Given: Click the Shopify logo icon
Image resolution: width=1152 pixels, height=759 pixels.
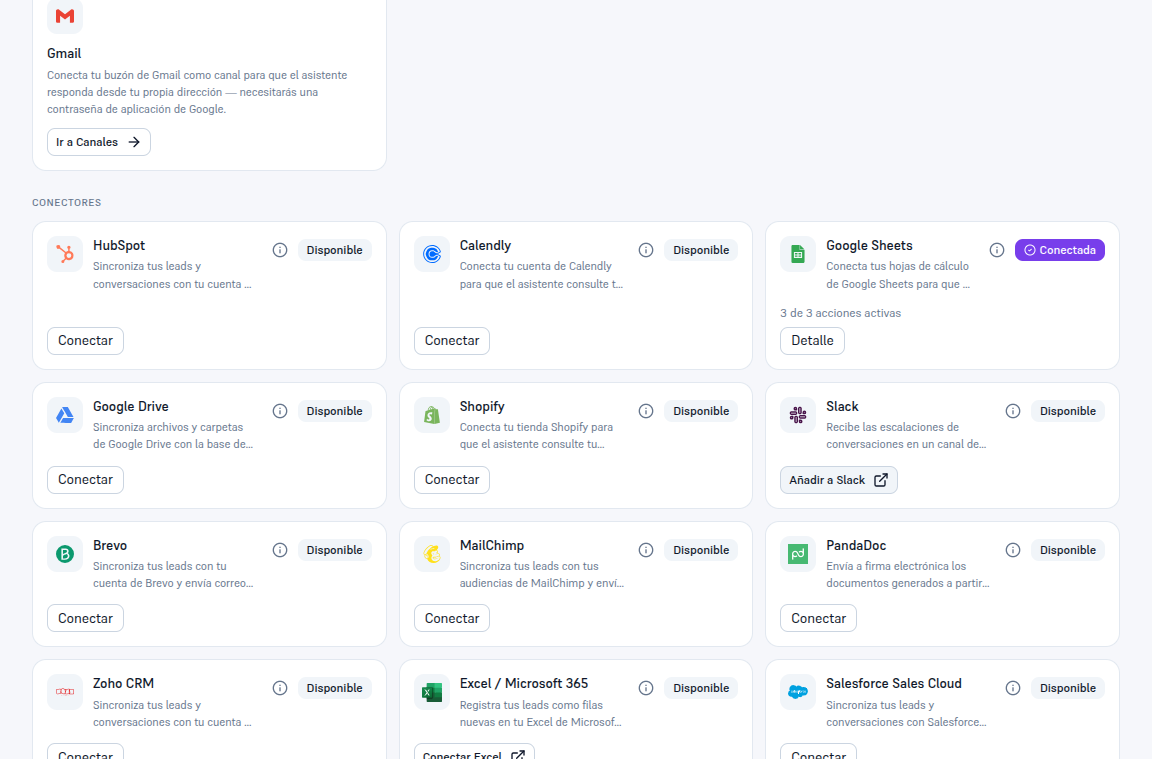Looking at the screenshot, I should click(x=431, y=415).
